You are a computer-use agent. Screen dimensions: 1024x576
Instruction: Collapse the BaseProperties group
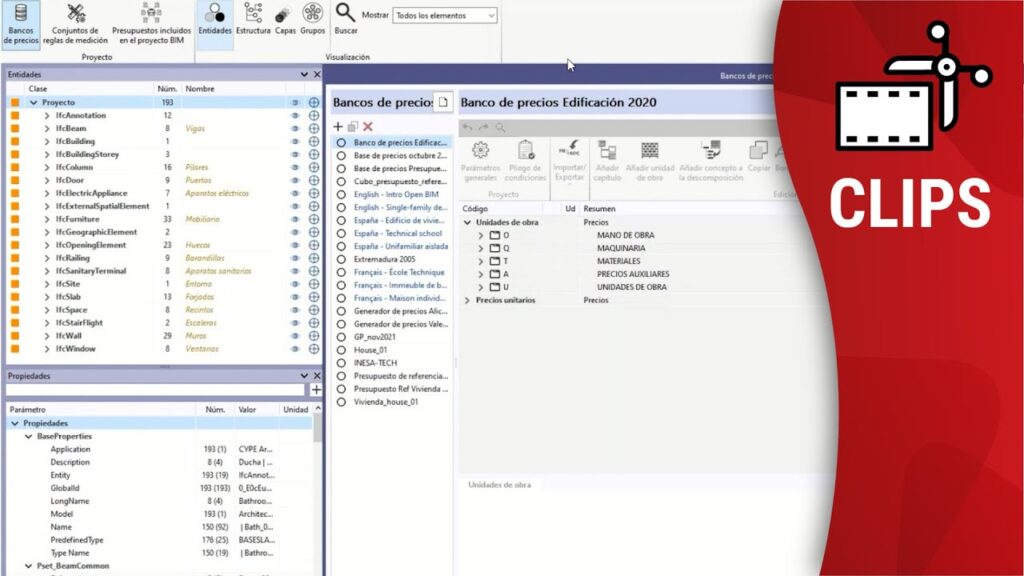point(28,437)
